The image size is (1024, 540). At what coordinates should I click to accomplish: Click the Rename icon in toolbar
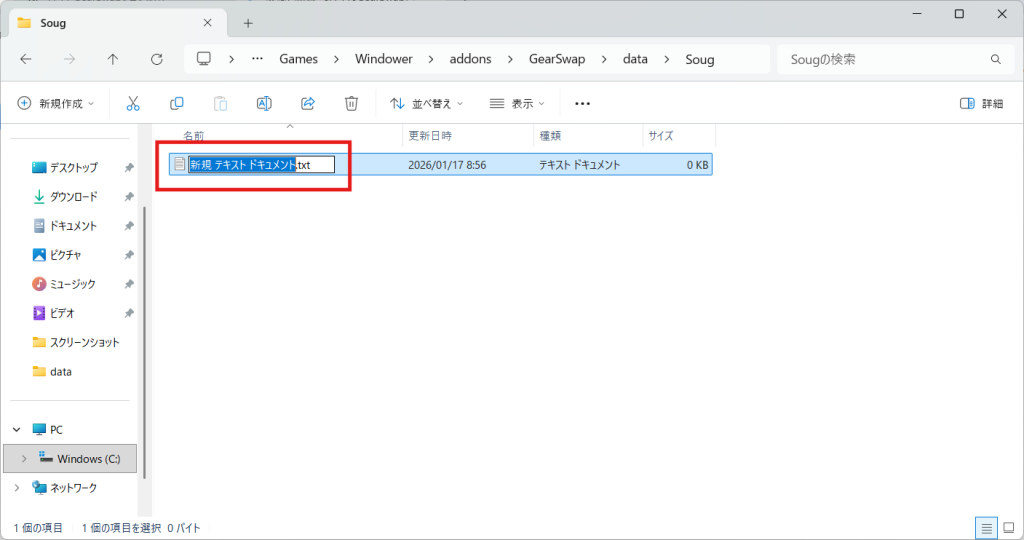click(264, 103)
